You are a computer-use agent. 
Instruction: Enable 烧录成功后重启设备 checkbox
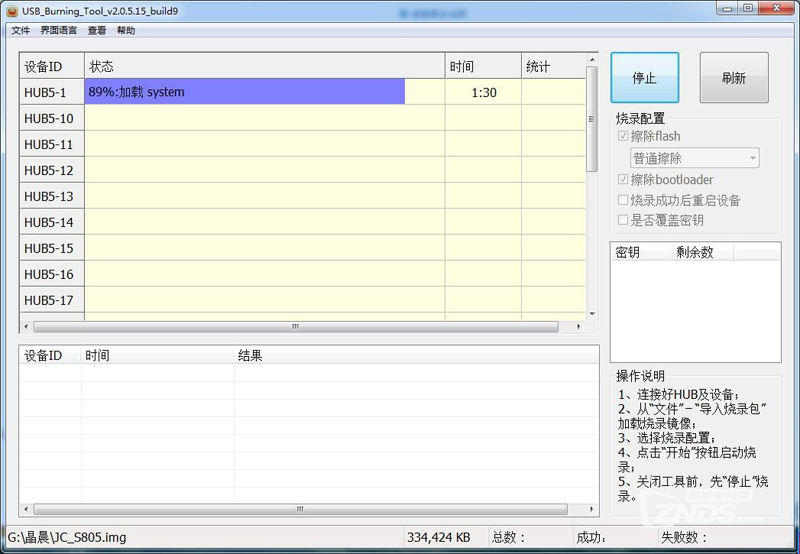[x=622, y=200]
